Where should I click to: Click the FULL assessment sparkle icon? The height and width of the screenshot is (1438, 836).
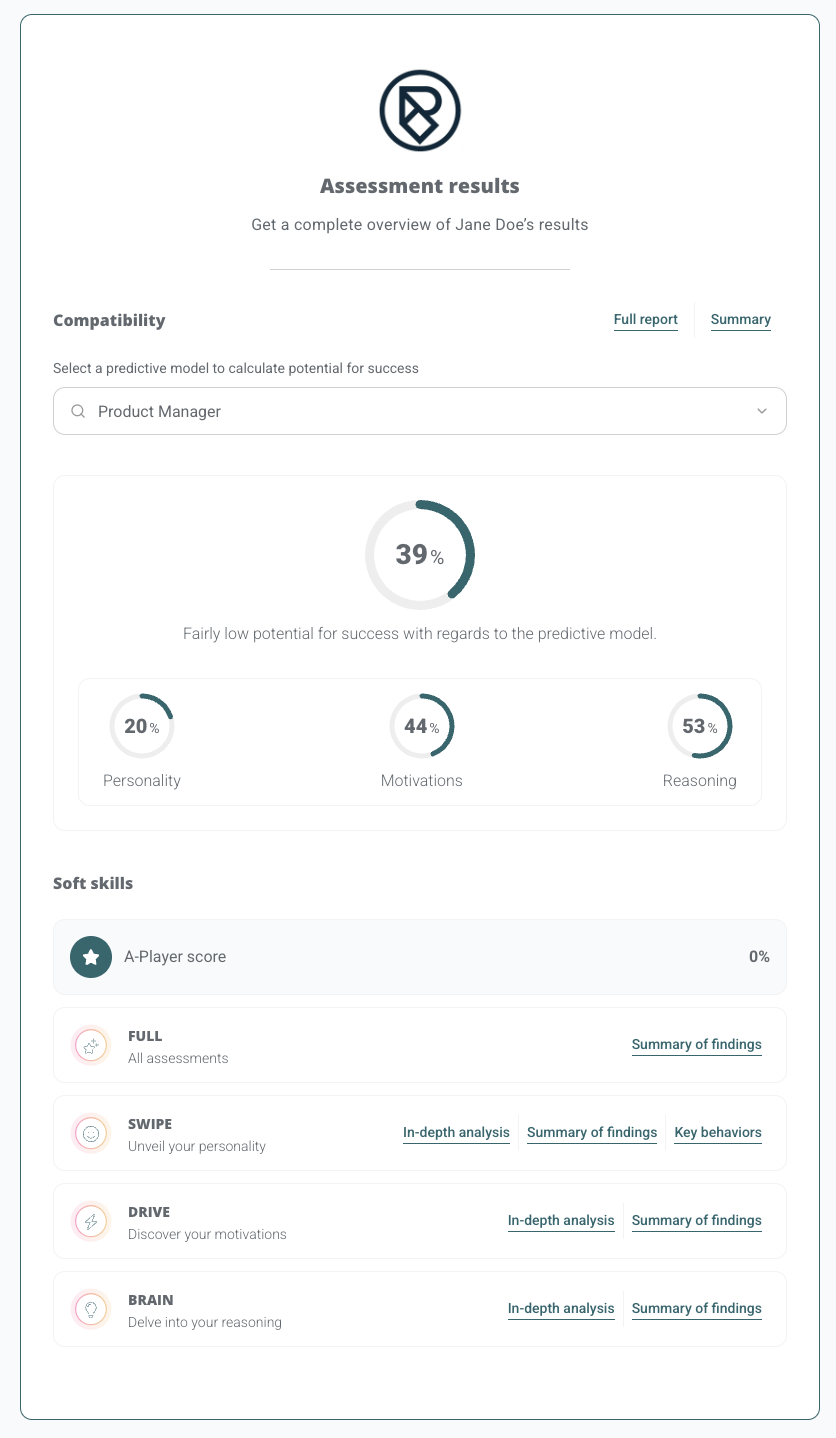tap(91, 1046)
